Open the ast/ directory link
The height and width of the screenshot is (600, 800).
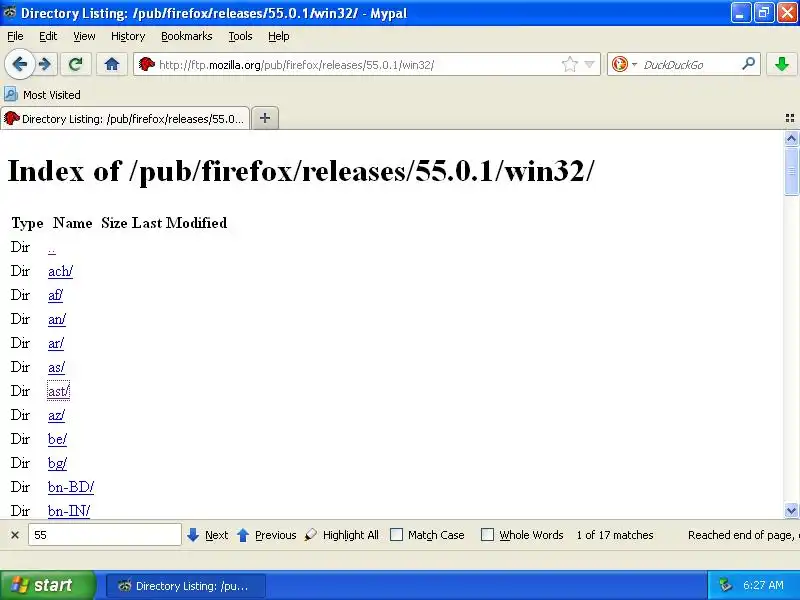[x=58, y=391]
